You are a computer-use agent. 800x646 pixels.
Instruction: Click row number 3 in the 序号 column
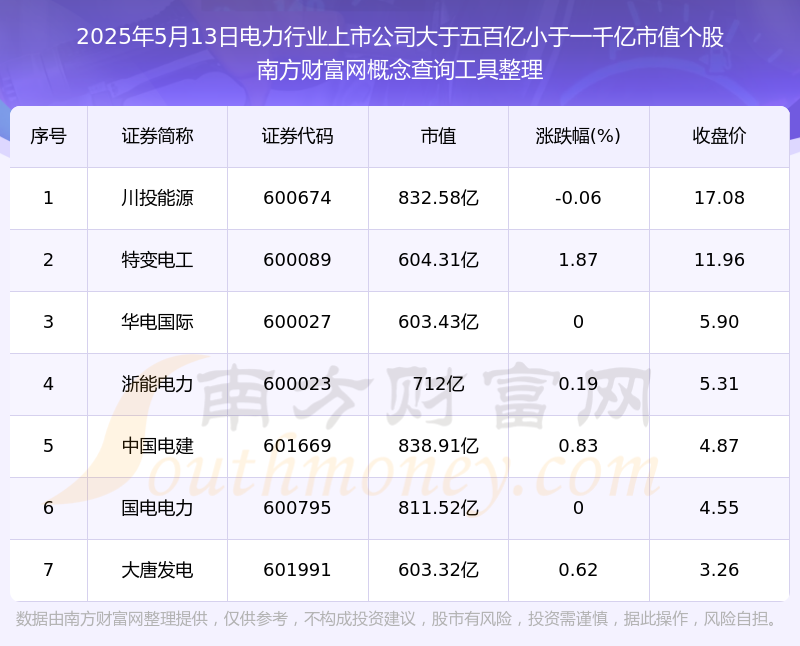point(48,322)
